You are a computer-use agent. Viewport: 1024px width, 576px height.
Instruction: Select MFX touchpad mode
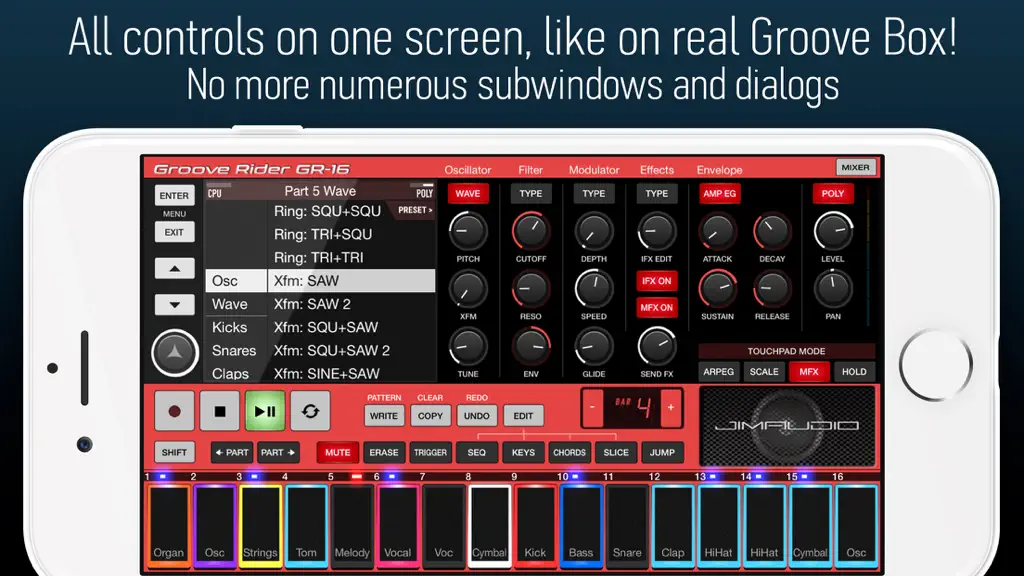click(x=808, y=372)
